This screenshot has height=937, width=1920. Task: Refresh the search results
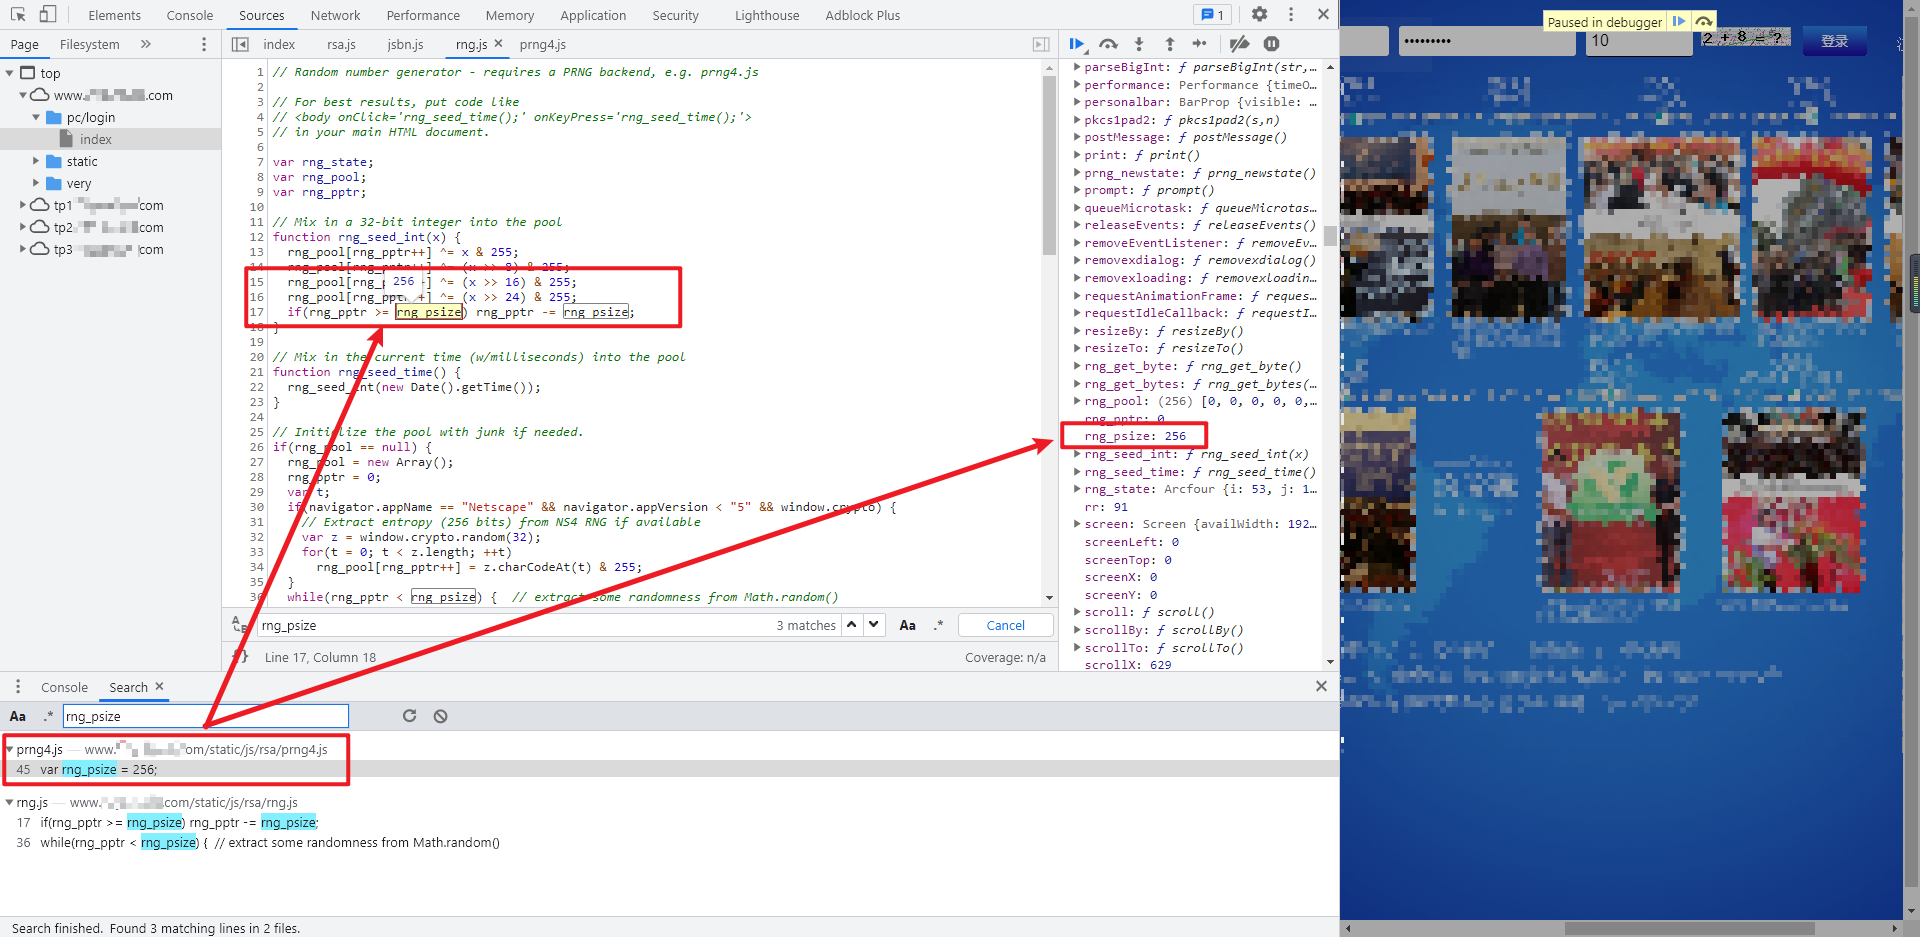(x=409, y=716)
